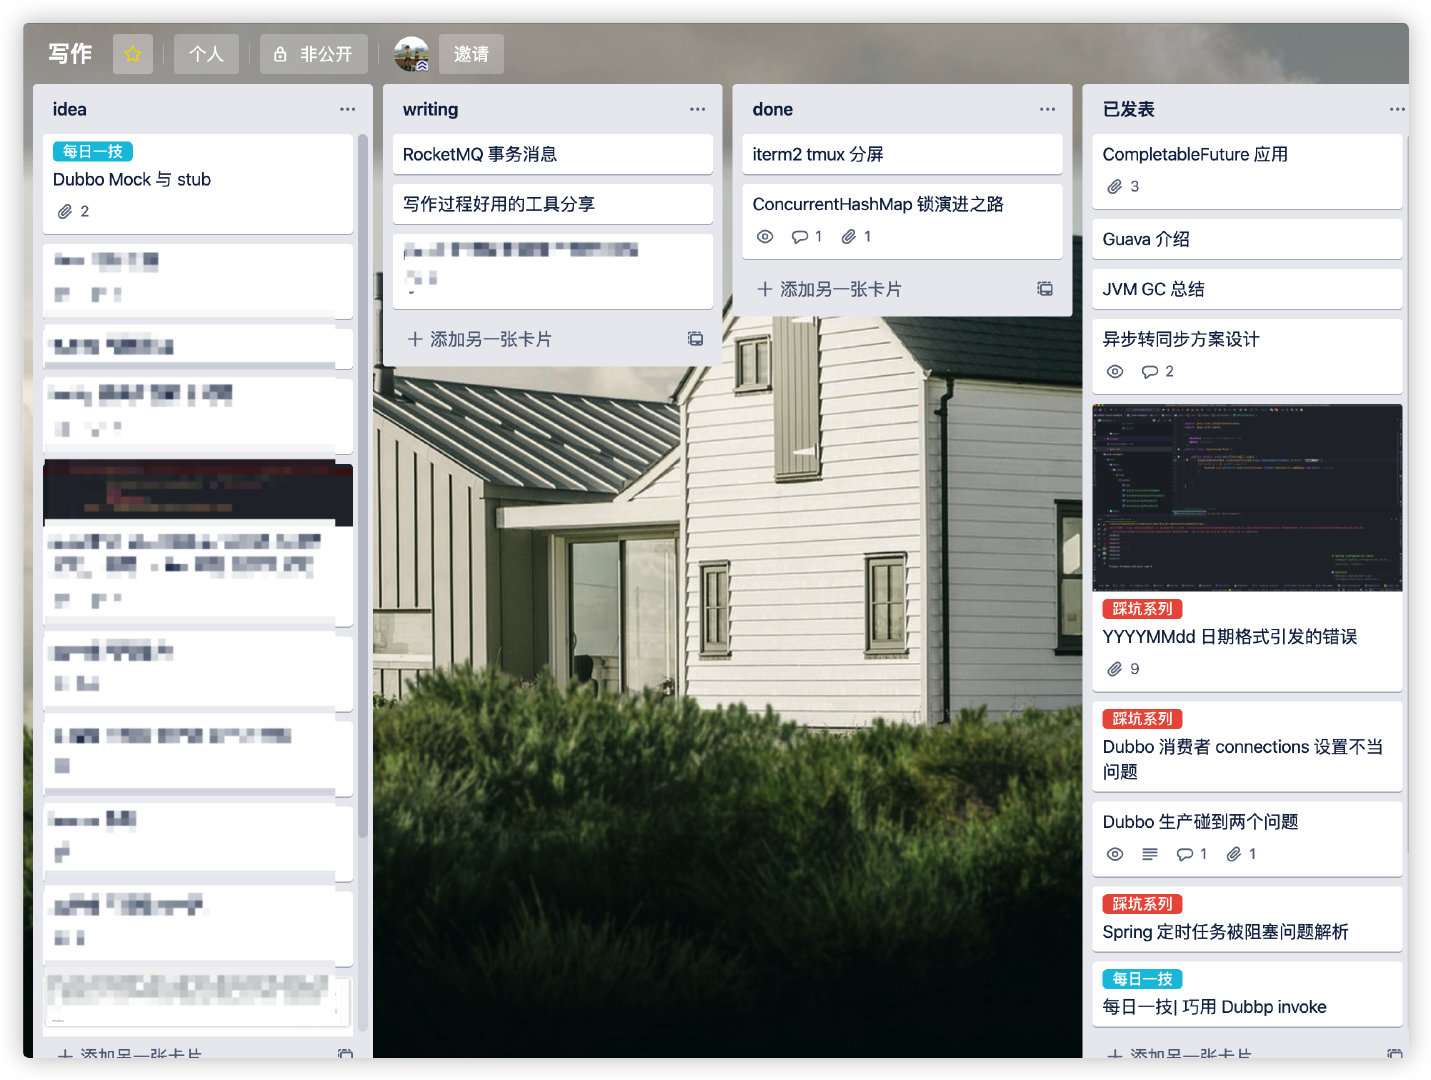This screenshot has width=1431, height=1080.
Task: Open the iterm2 tmux 分屏 card
Action: 903,154
